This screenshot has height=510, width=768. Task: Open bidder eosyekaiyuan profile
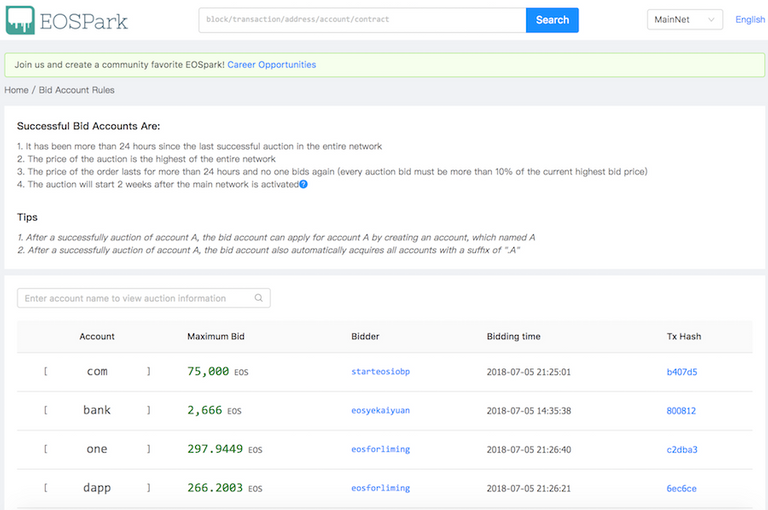pos(380,411)
